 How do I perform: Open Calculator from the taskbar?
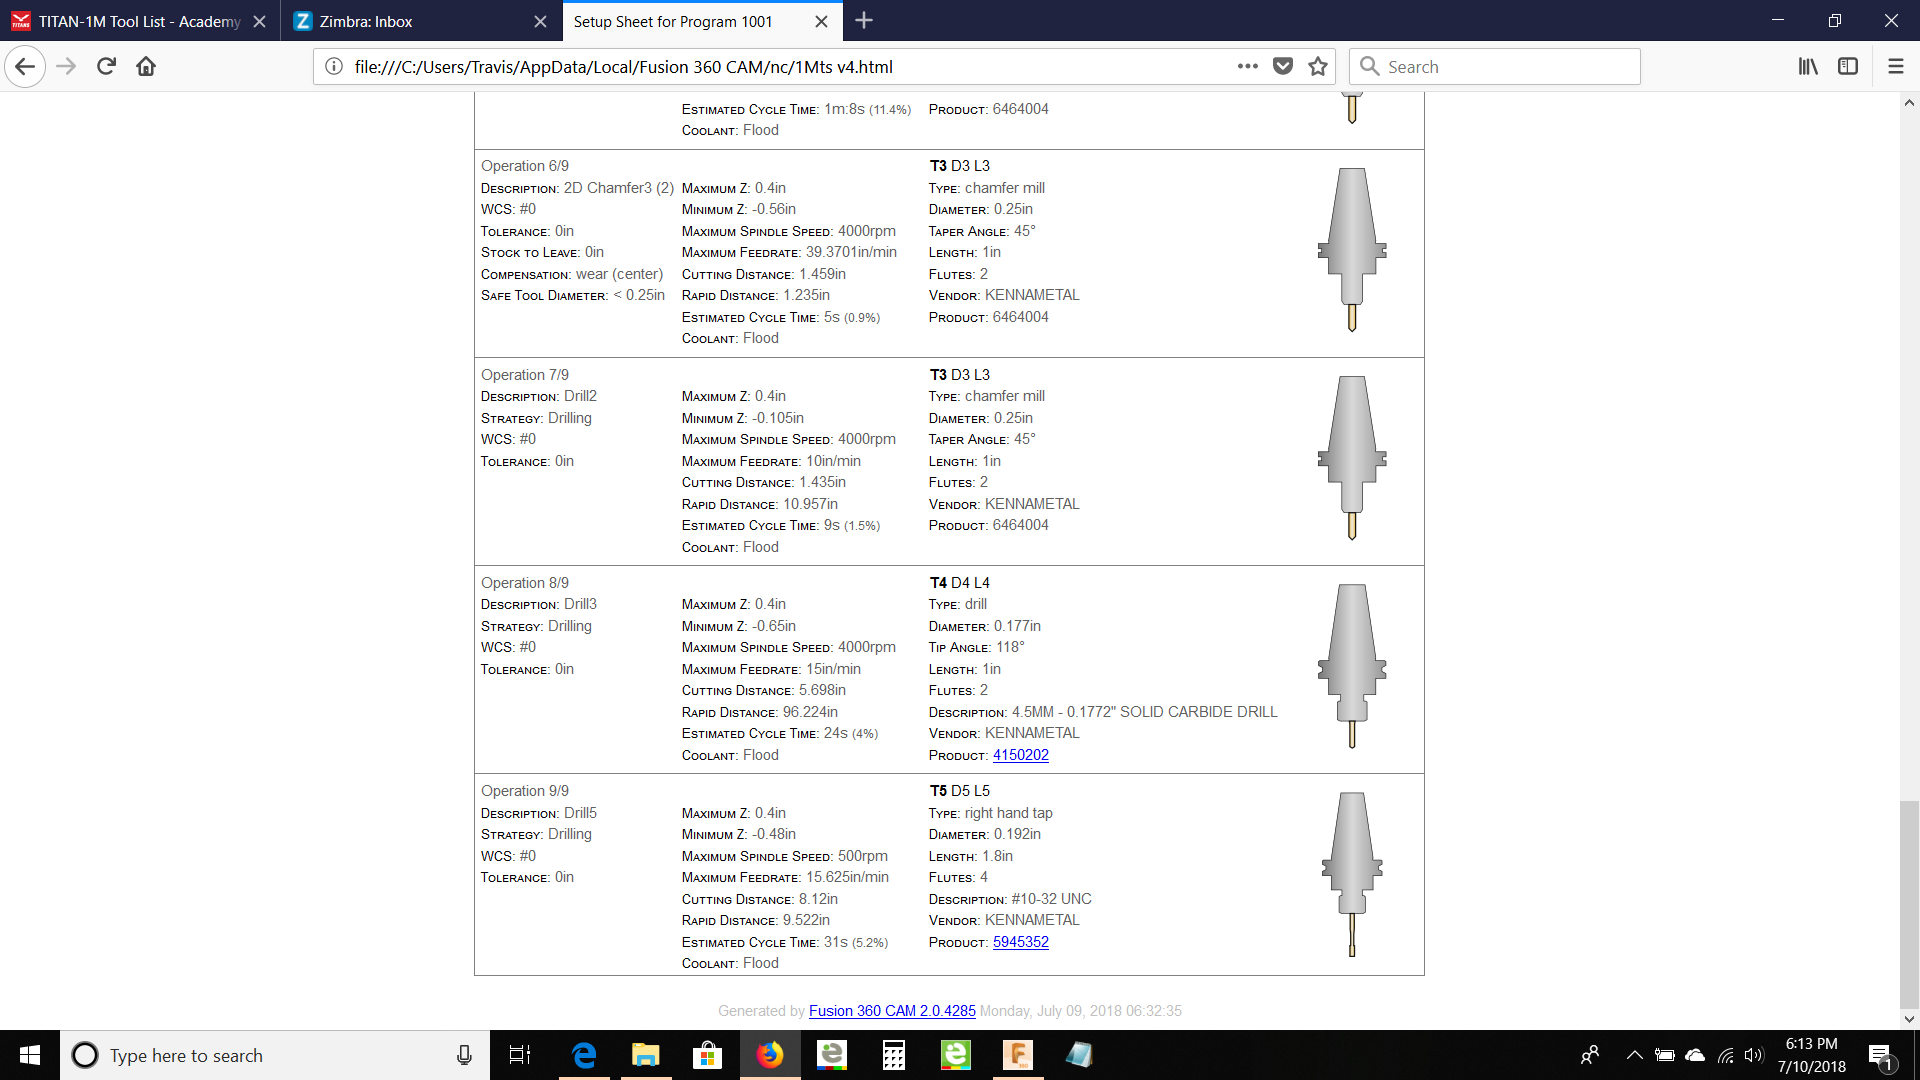pyautogui.click(x=893, y=1055)
